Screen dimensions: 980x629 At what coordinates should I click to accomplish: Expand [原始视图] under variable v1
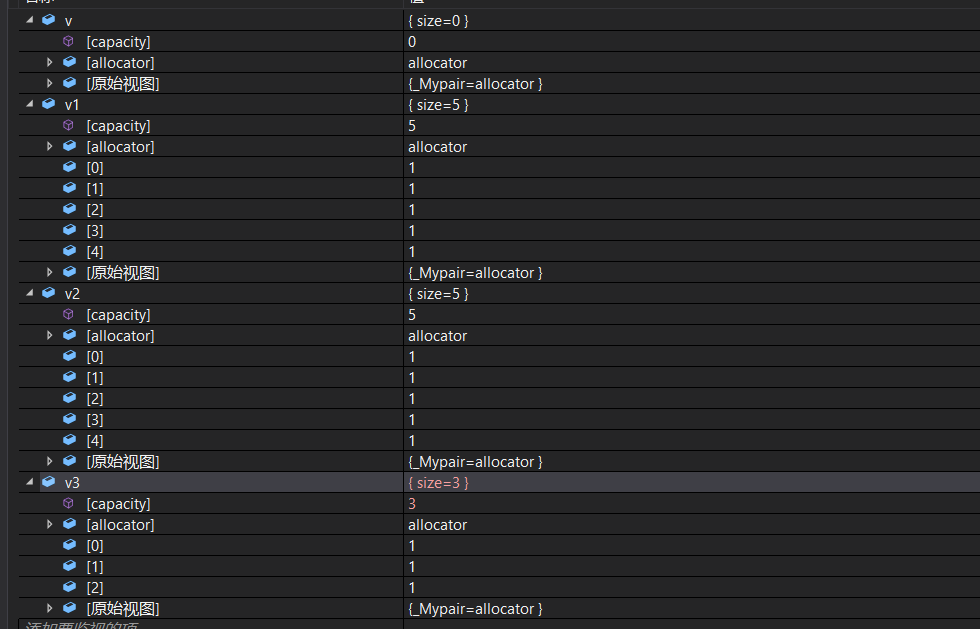(x=49, y=272)
